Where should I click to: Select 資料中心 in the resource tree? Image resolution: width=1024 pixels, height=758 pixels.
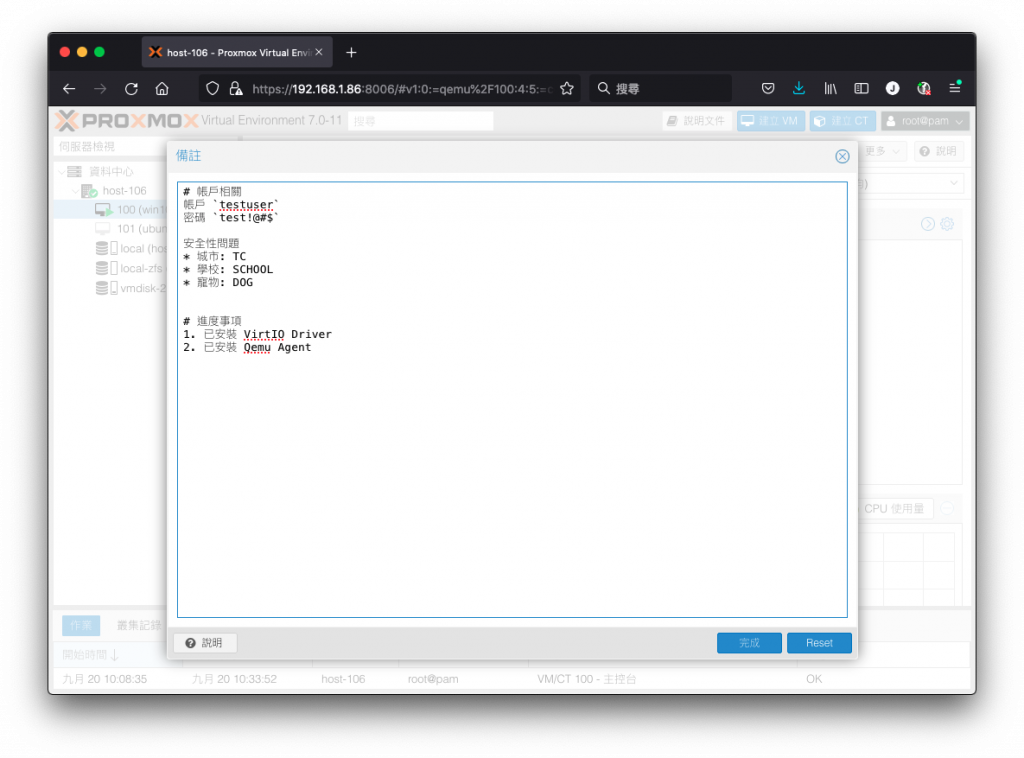click(110, 171)
